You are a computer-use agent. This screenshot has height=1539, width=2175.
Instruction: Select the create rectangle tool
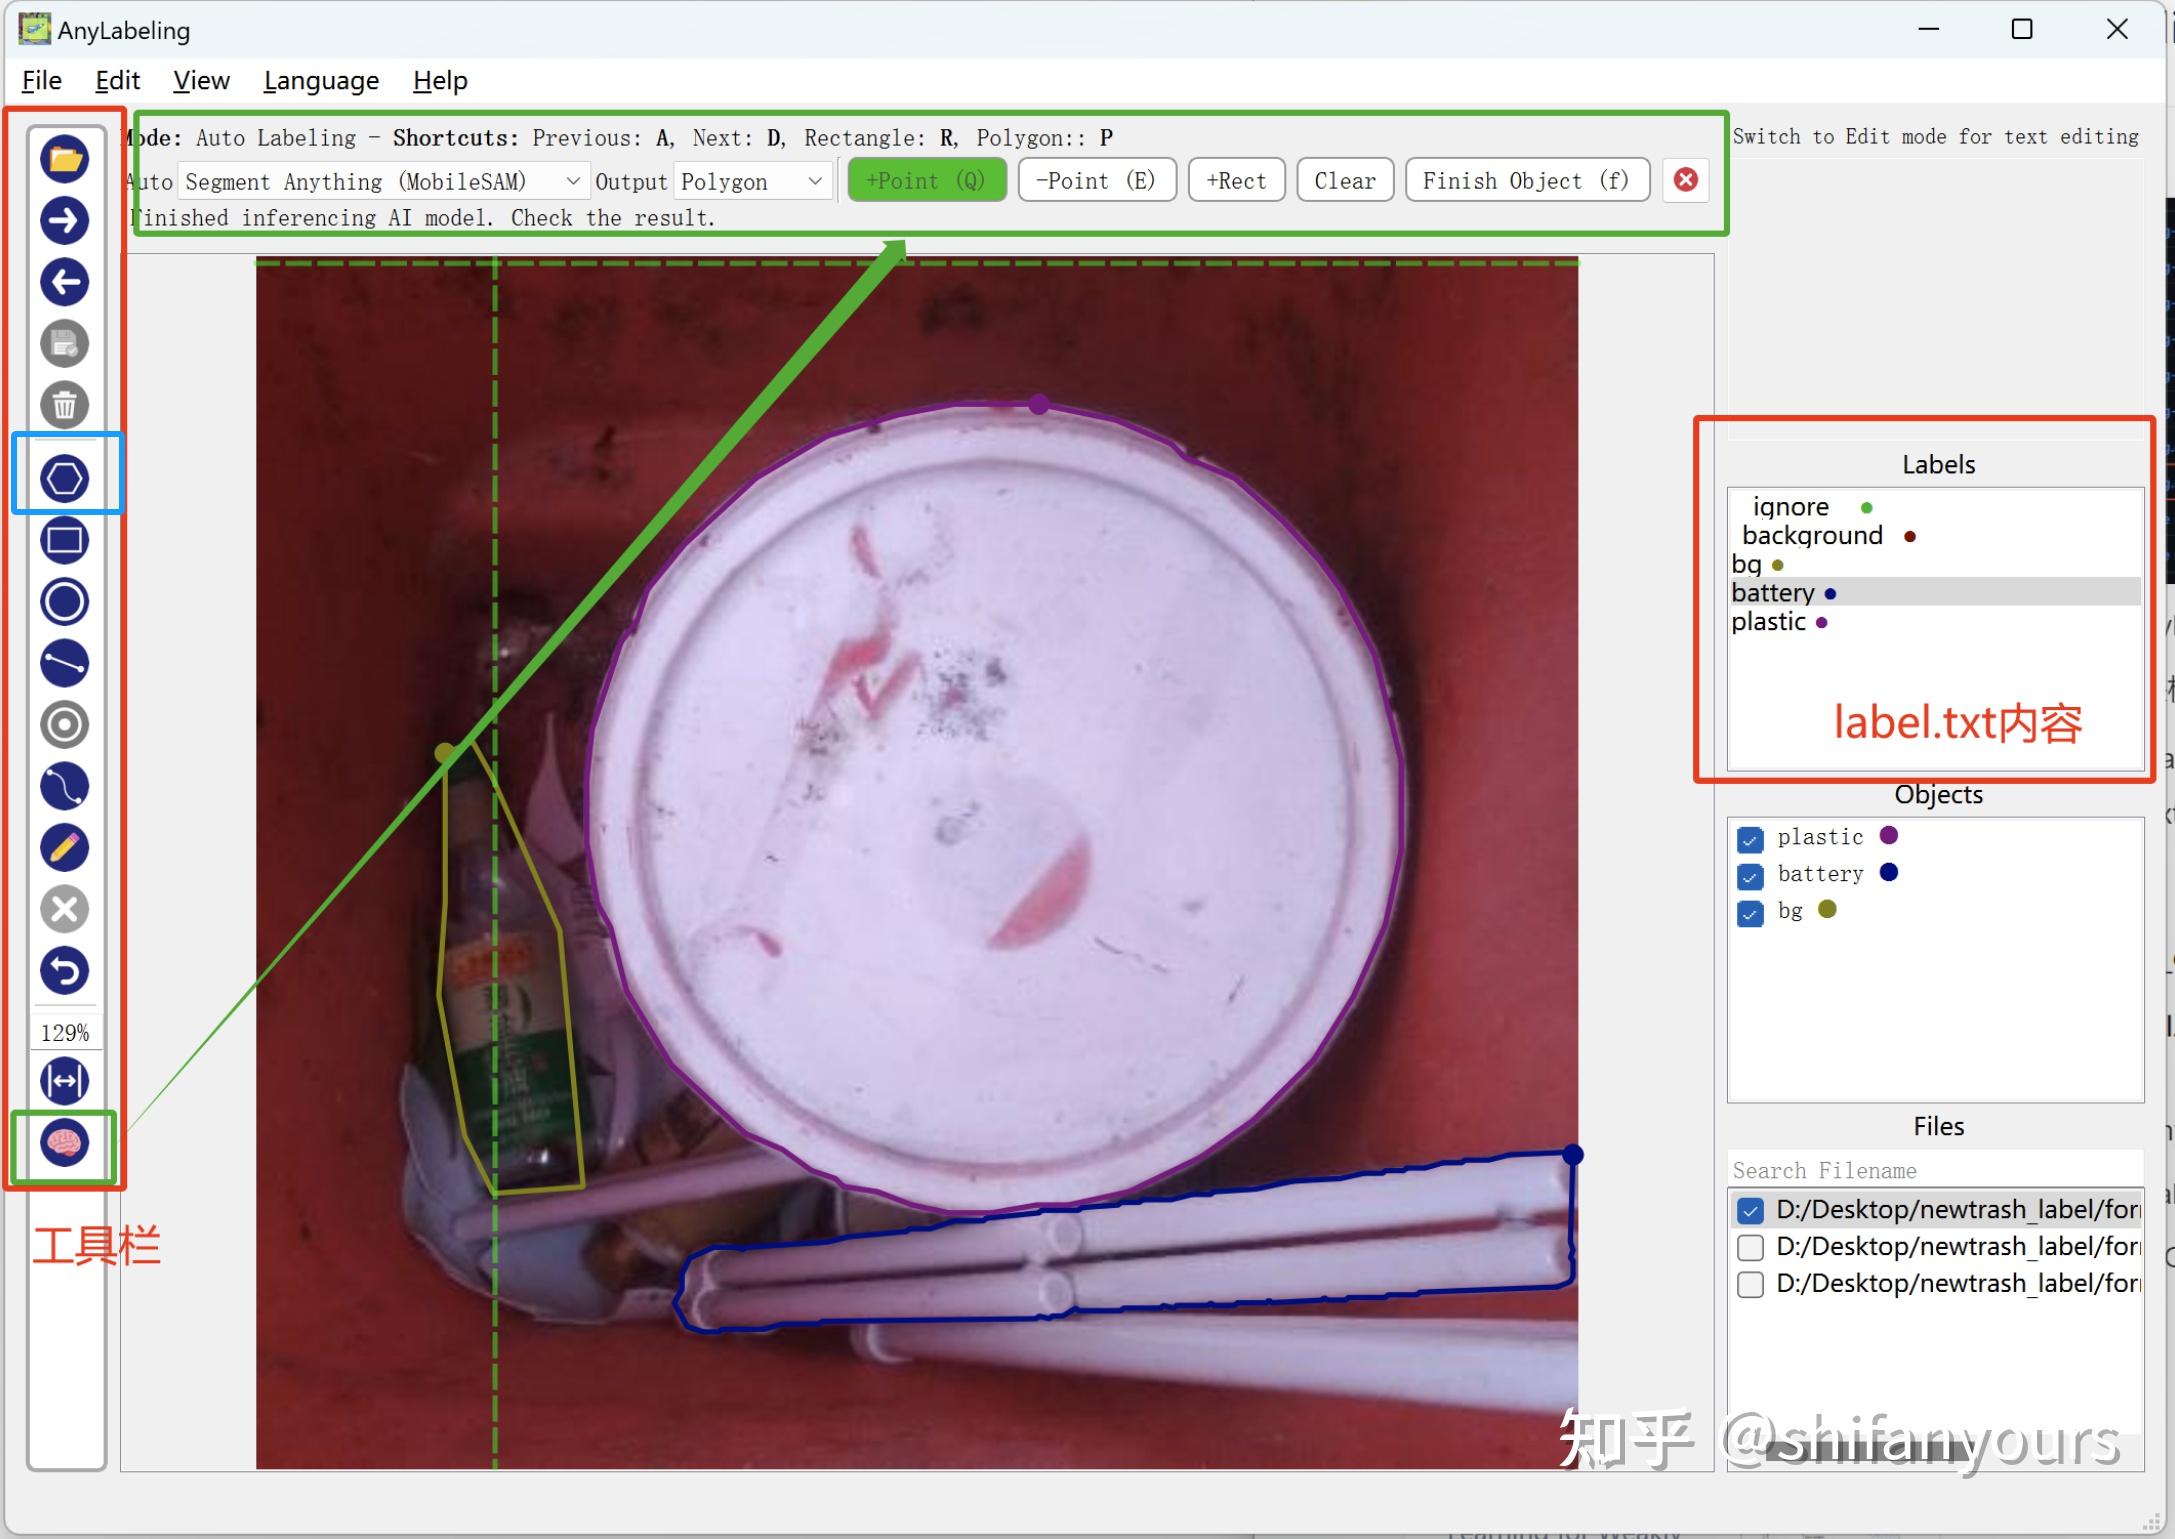65,540
